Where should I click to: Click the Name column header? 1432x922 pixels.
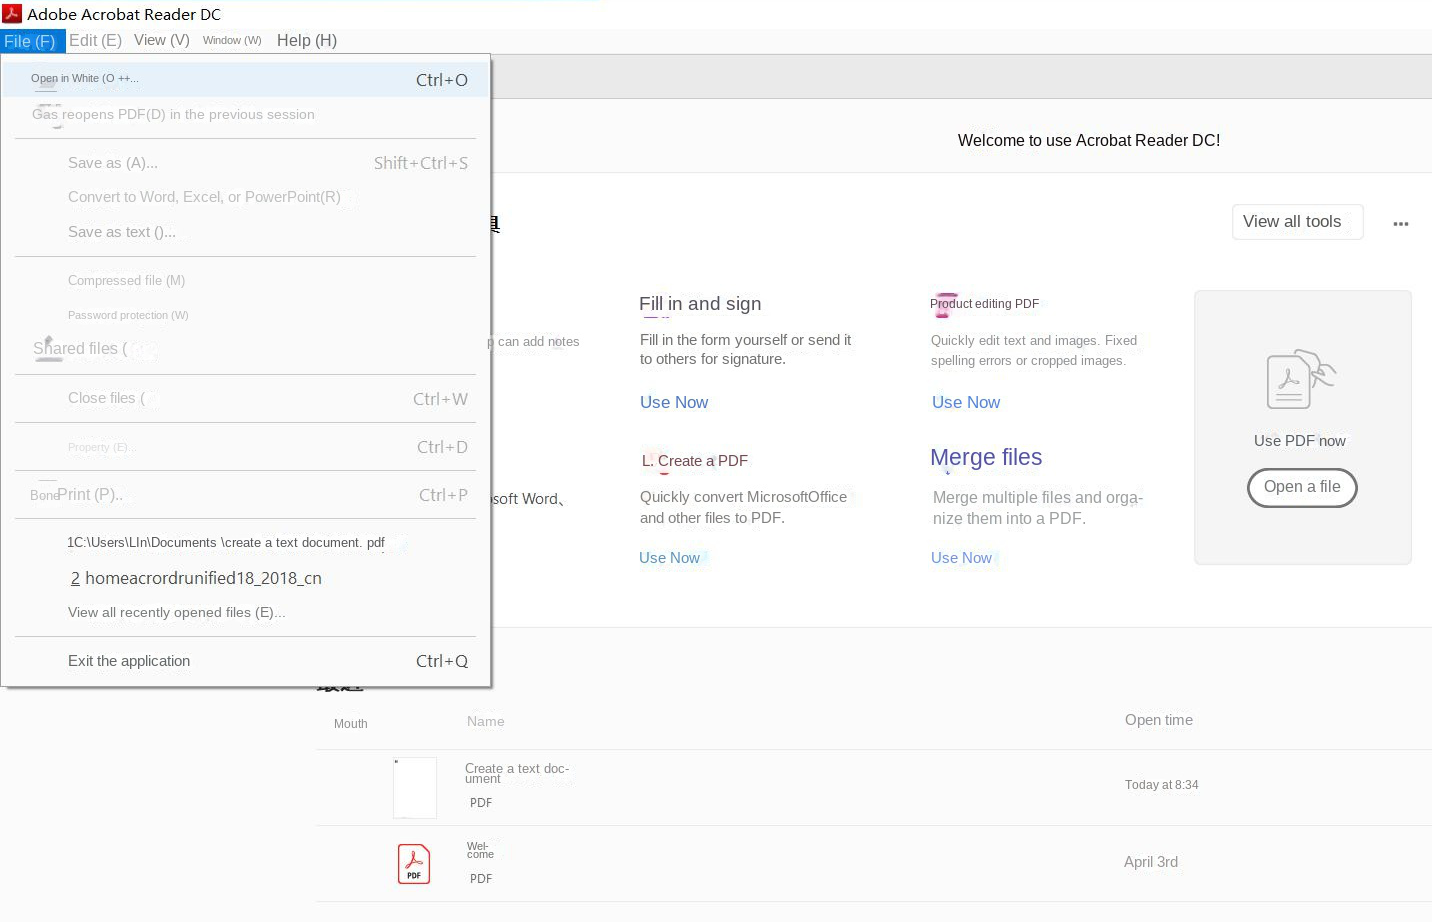(x=485, y=721)
